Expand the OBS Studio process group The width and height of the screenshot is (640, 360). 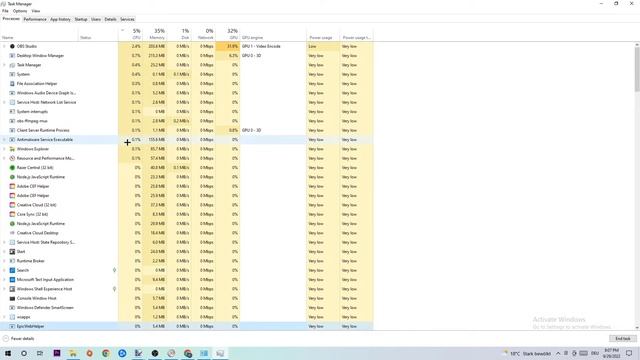tap(4, 46)
